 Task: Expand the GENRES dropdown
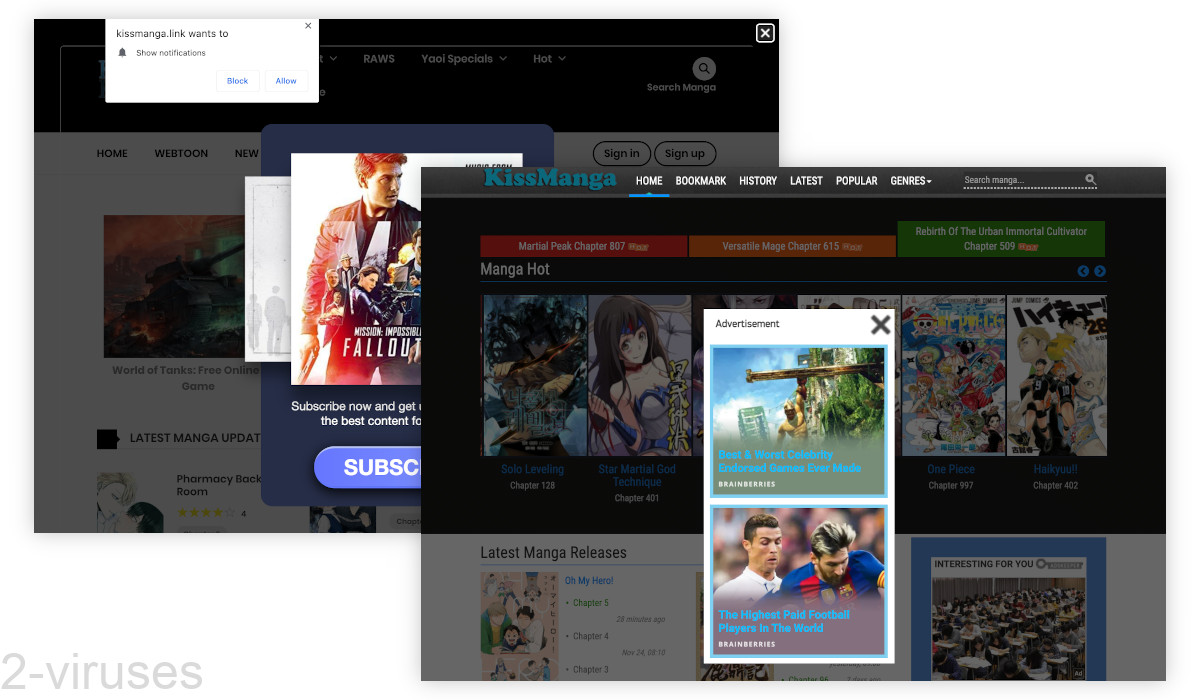(x=911, y=181)
